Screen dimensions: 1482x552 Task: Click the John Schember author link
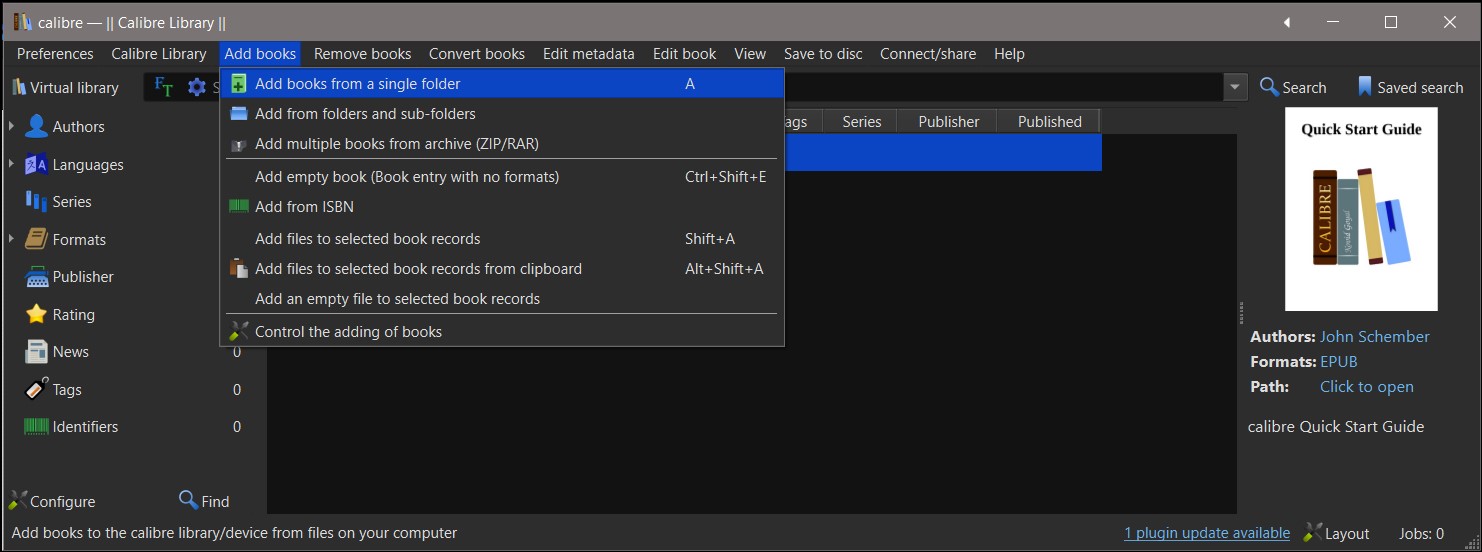pos(1374,337)
